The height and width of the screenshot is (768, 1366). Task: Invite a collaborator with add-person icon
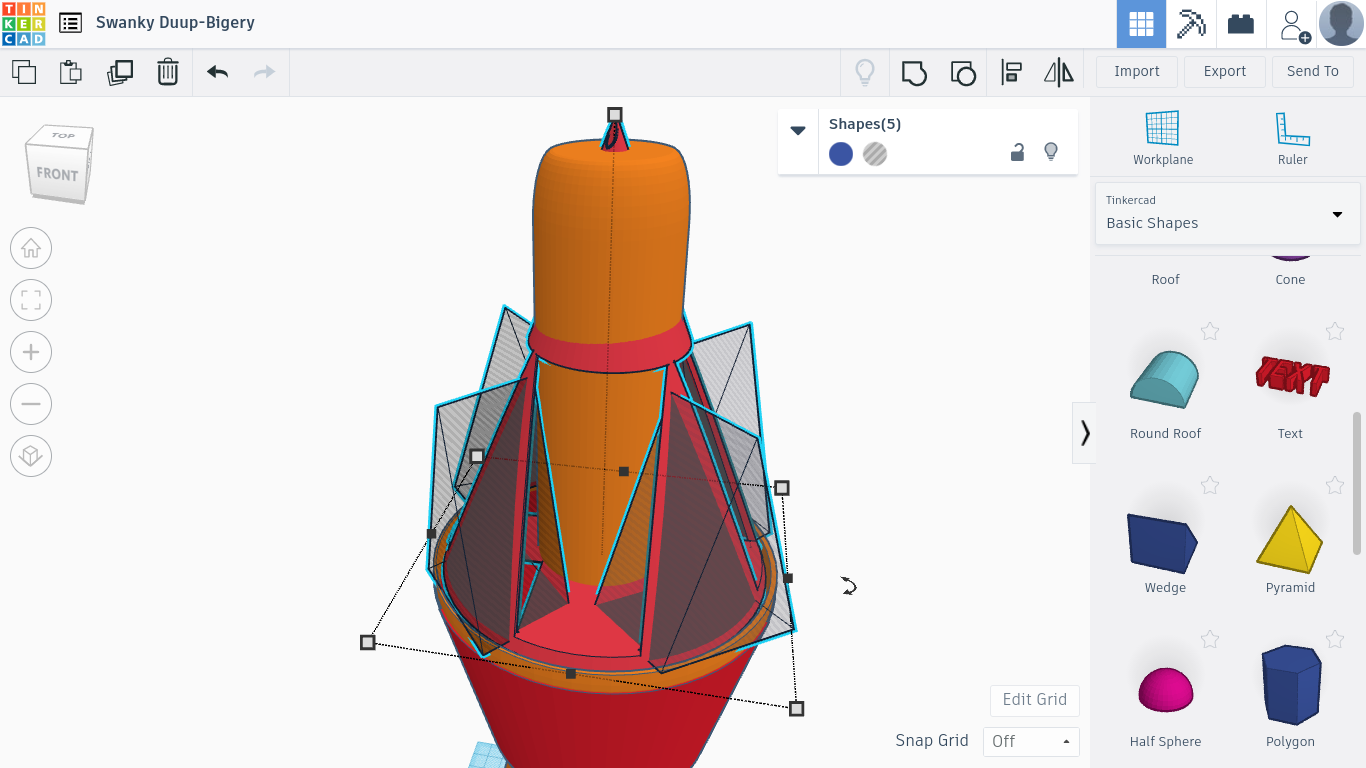(x=1294, y=24)
